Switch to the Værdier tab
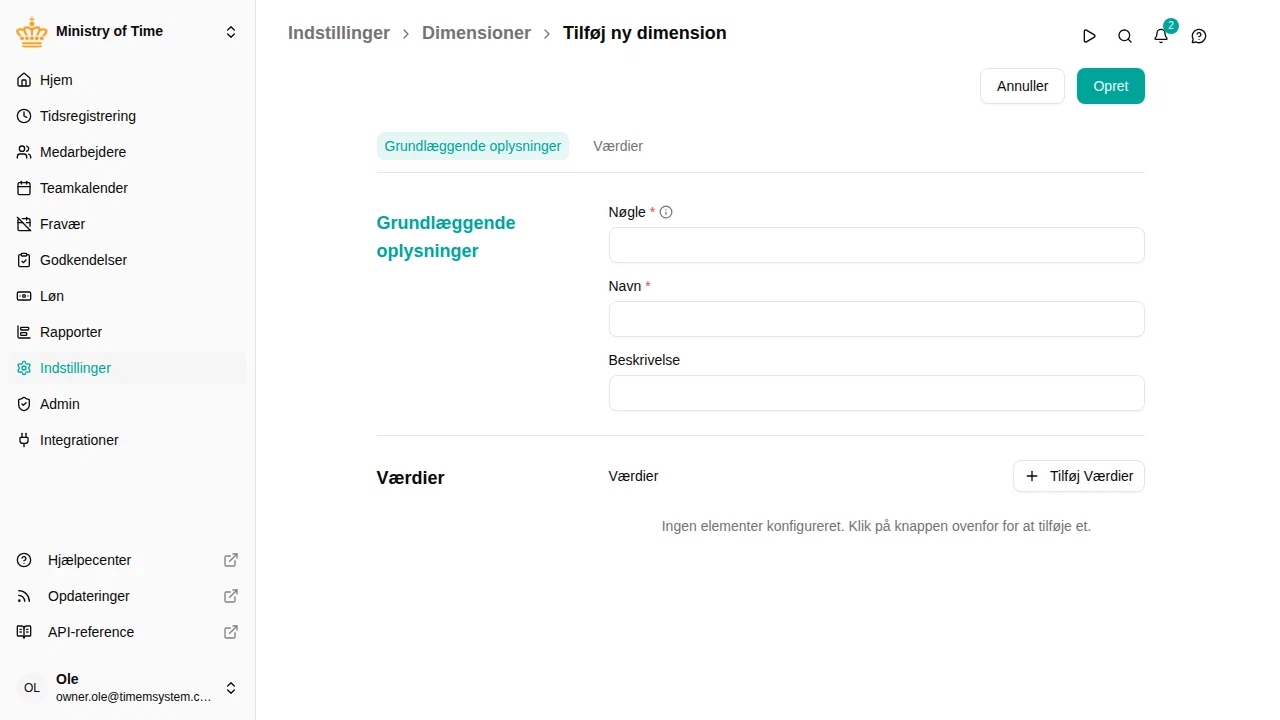The image size is (1280, 720). click(x=618, y=146)
